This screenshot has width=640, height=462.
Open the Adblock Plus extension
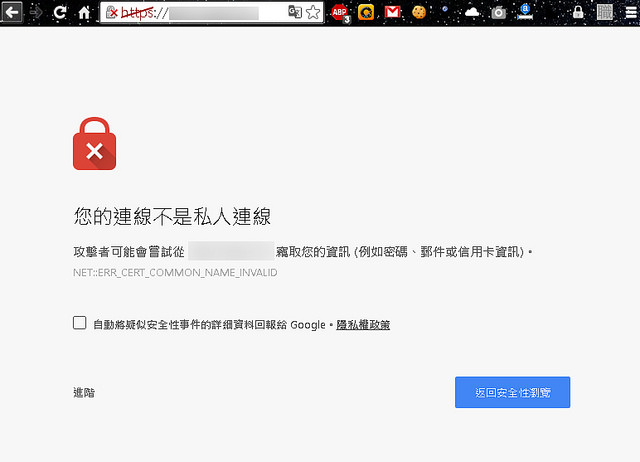(x=340, y=13)
